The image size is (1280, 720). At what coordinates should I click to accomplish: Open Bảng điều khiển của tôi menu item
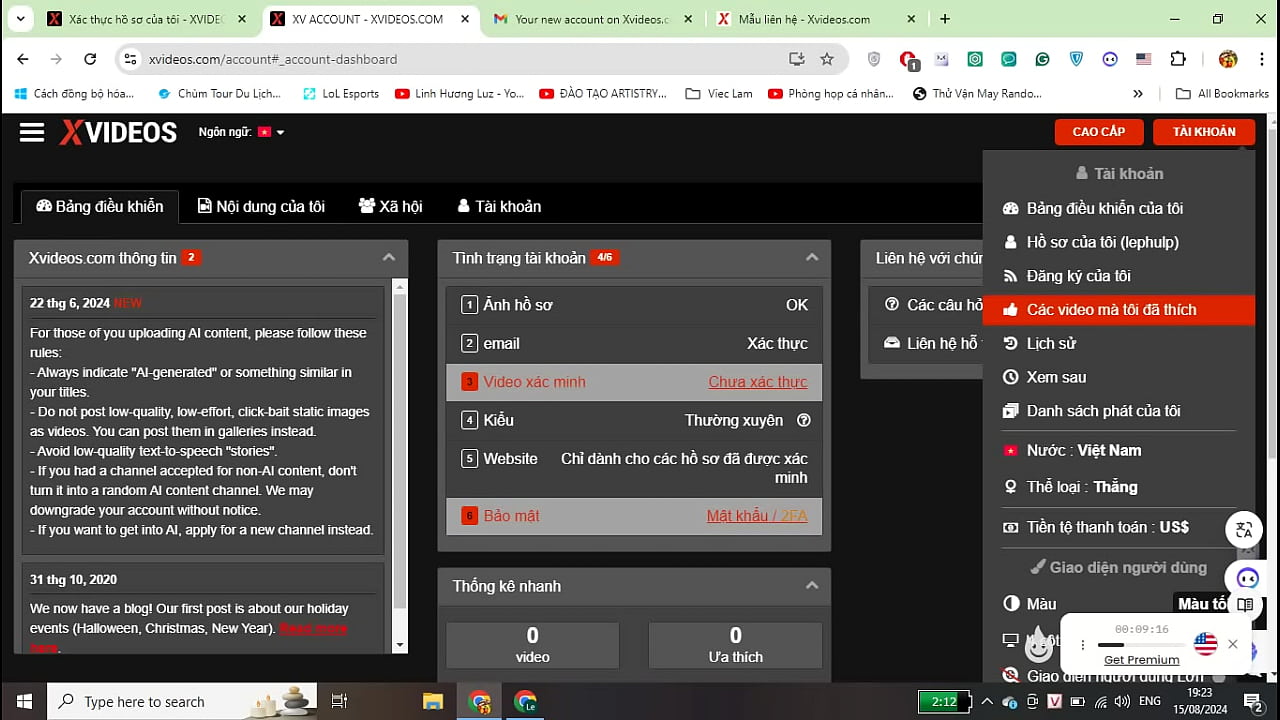1104,208
